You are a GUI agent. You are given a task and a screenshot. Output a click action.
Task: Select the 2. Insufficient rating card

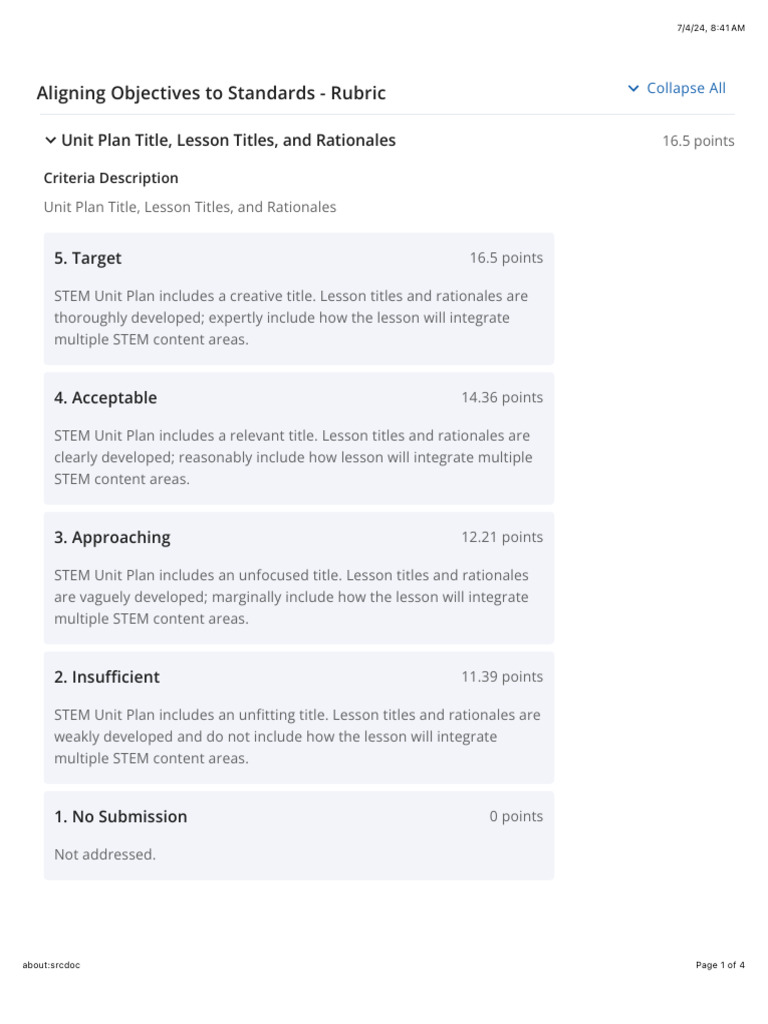click(x=299, y=718)
